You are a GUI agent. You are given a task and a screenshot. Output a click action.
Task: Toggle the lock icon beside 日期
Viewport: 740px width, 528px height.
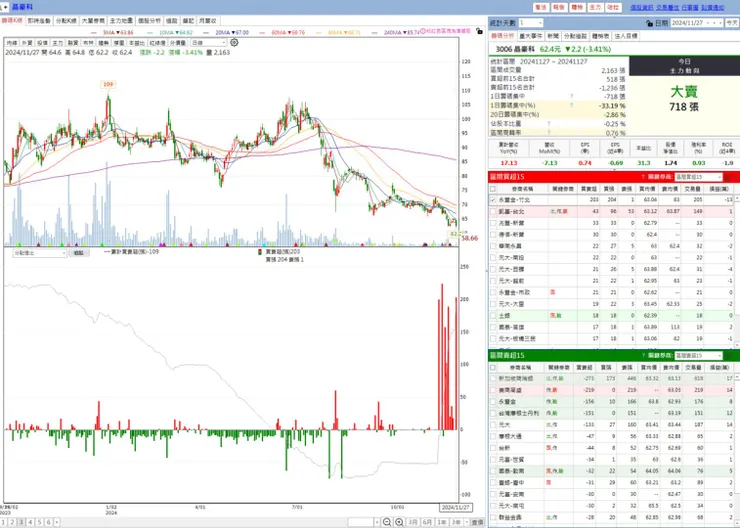click(x=649, y=23)
